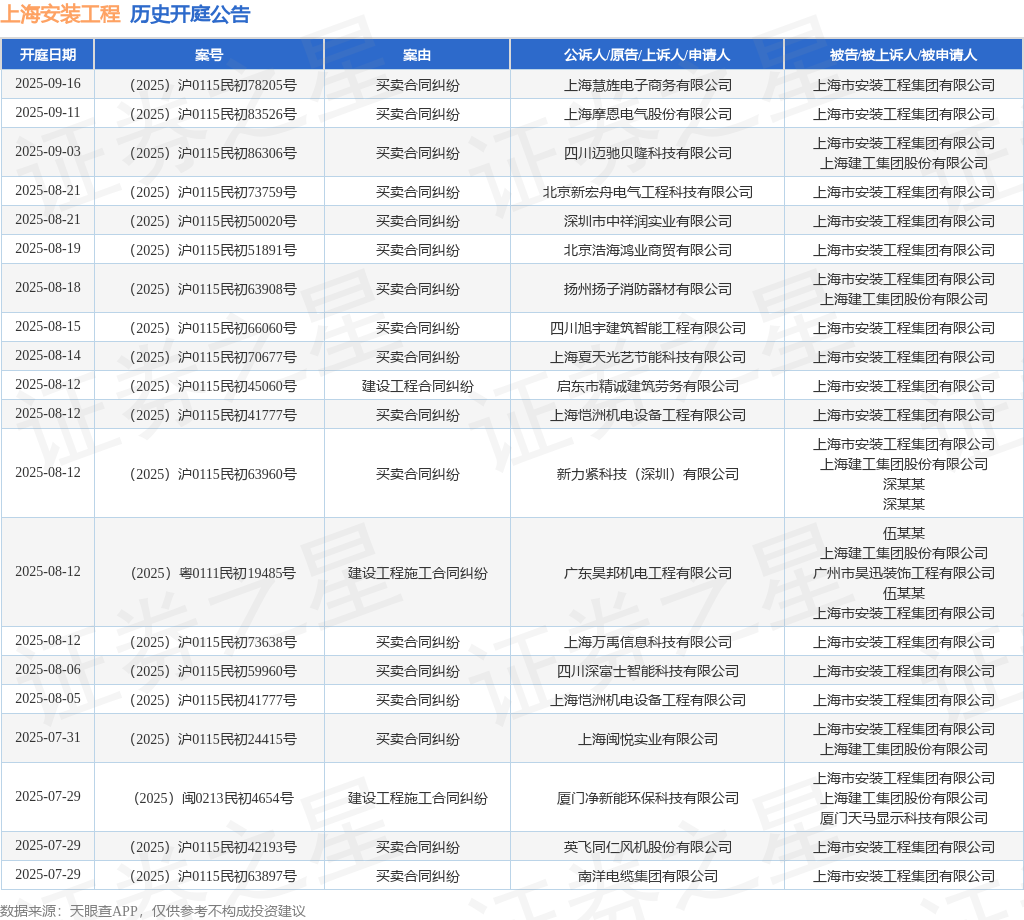Click date cell 2025-09-03
The image size is (1024, 920).
(x=48, y=151)
